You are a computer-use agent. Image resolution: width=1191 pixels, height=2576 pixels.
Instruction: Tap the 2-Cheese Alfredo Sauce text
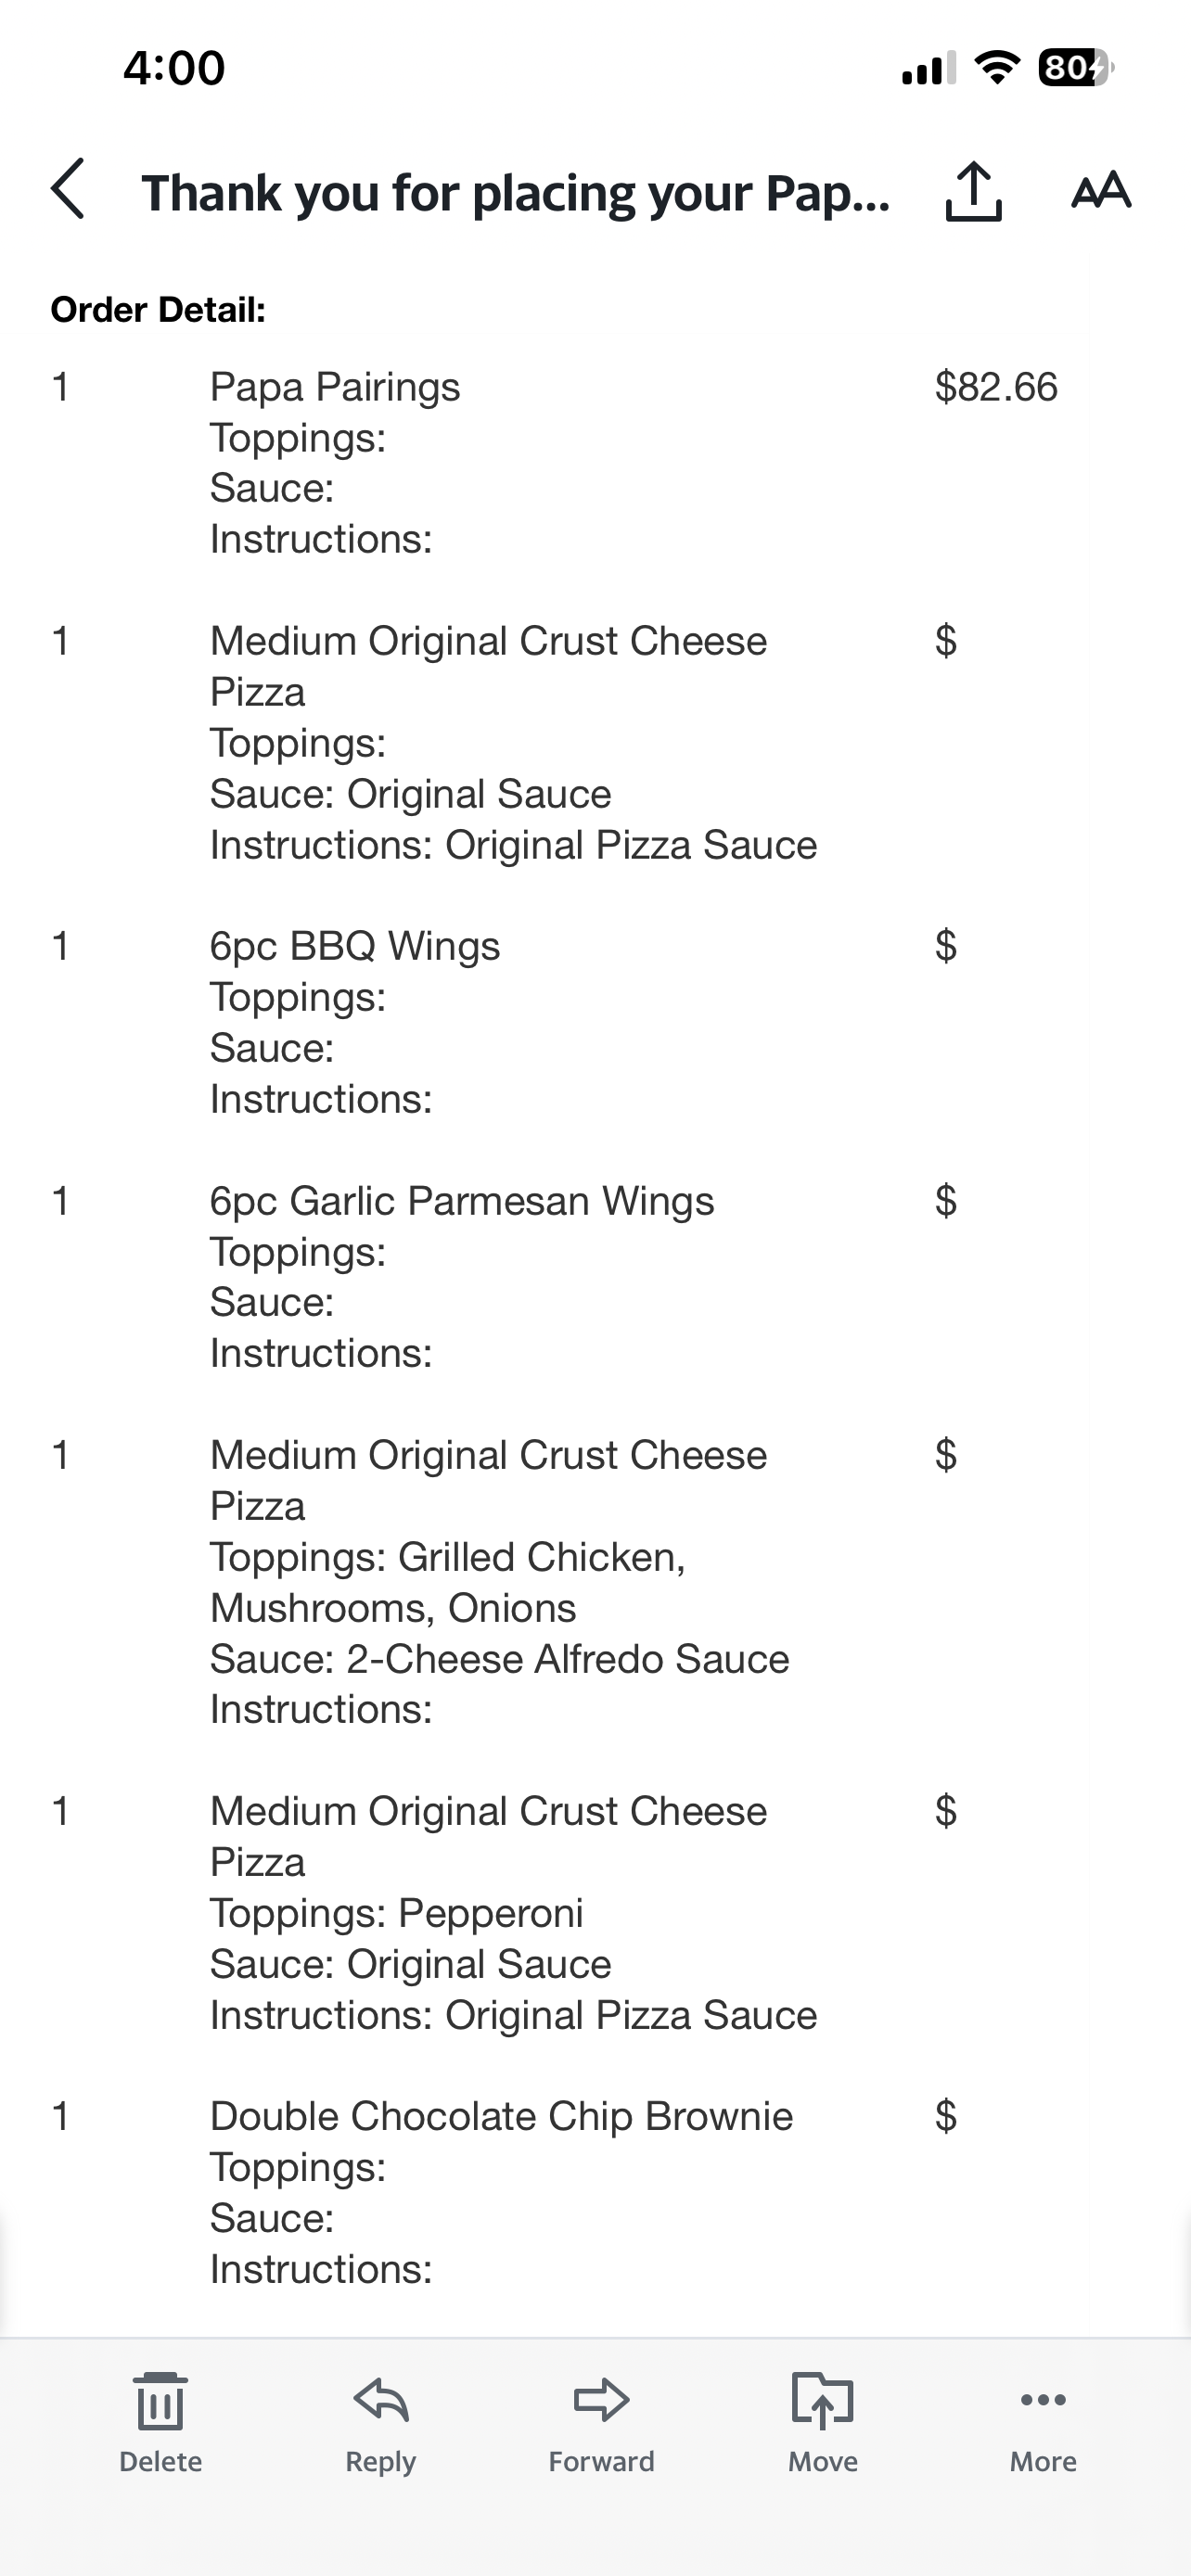click(x=567, y=1659)
